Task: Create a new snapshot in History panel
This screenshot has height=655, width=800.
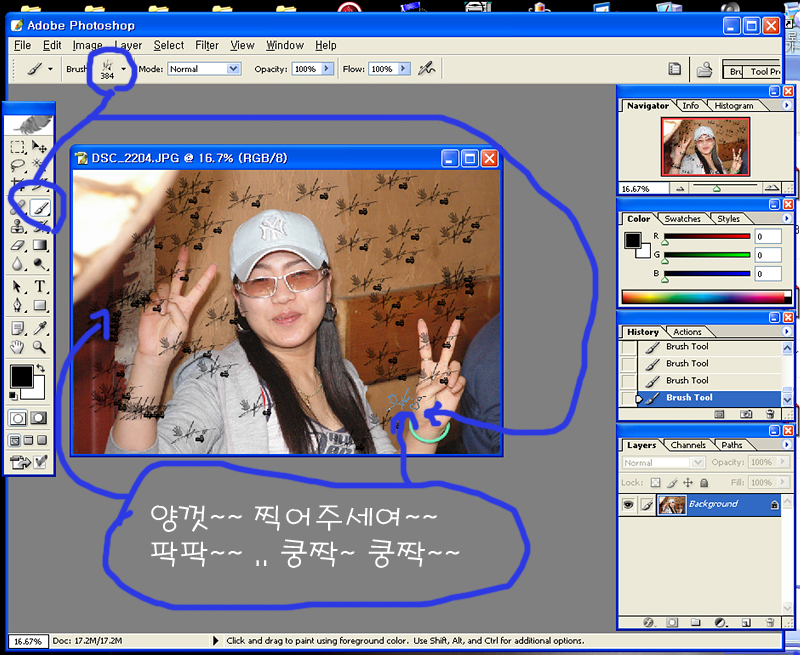Action: pyautogui.click(x=747, y=413)
